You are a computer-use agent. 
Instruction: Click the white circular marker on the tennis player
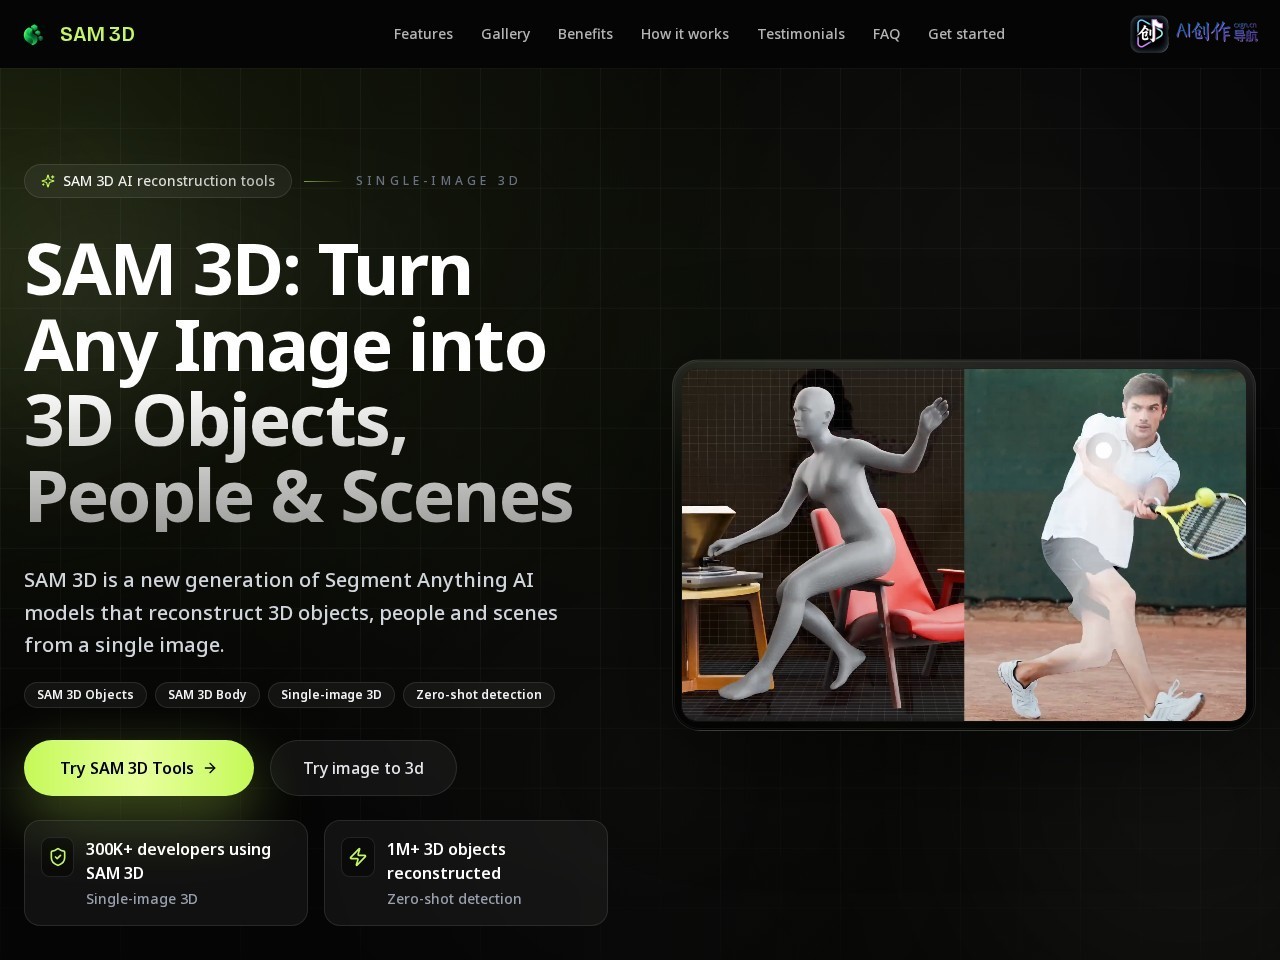[x=1104, y=450]
